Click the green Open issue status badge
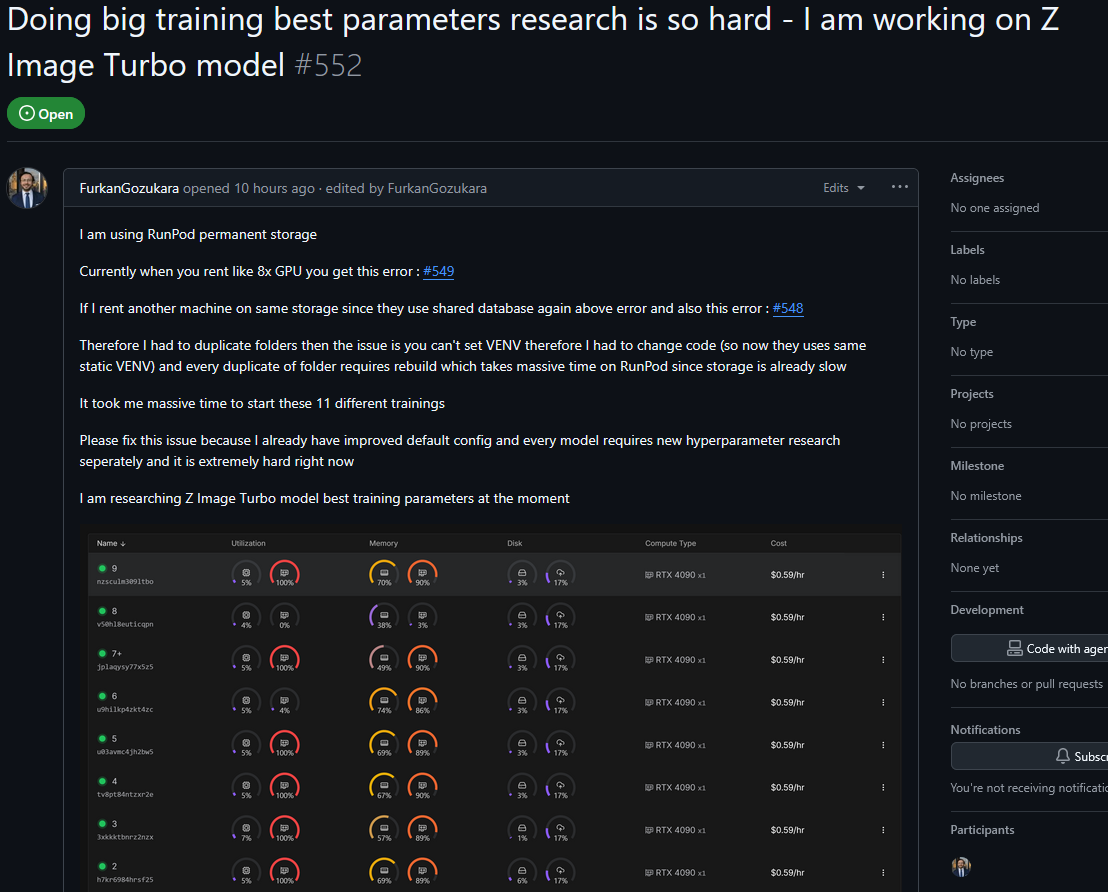This screenshot has width=1108, height=892. pos(46,113)
